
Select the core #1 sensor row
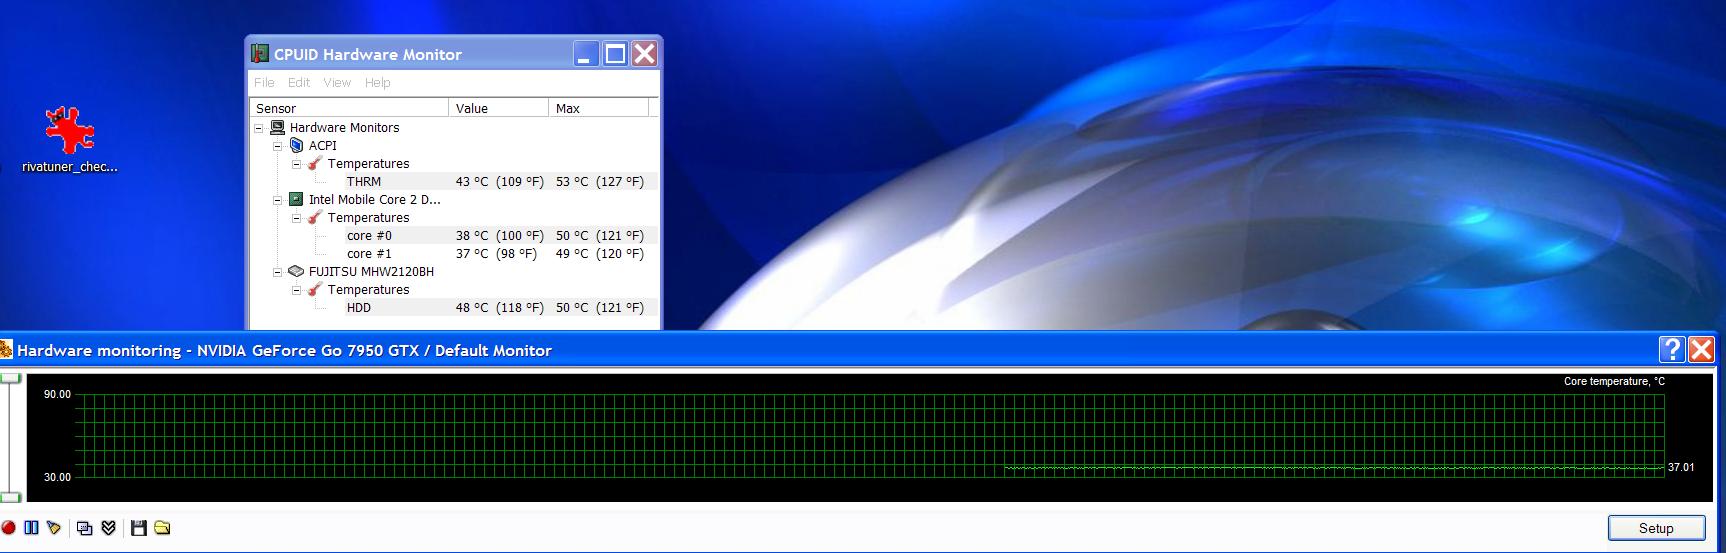501,253
